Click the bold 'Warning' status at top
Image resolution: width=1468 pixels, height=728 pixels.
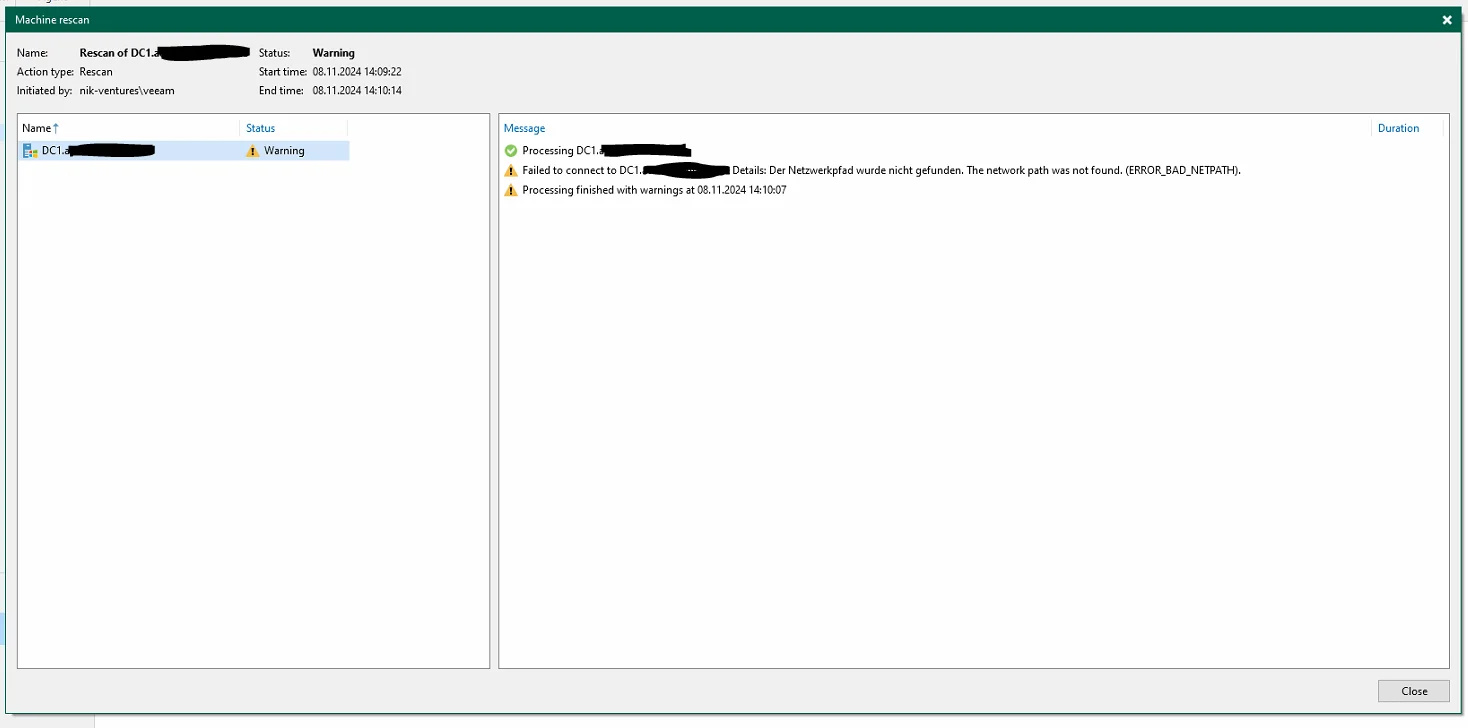coord(333,53)
